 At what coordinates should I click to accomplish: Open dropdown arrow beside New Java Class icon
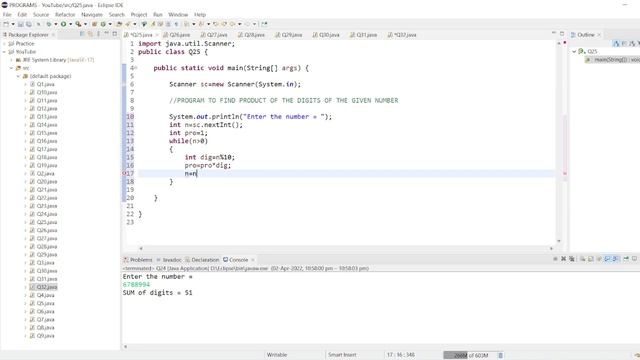[110, 24]
